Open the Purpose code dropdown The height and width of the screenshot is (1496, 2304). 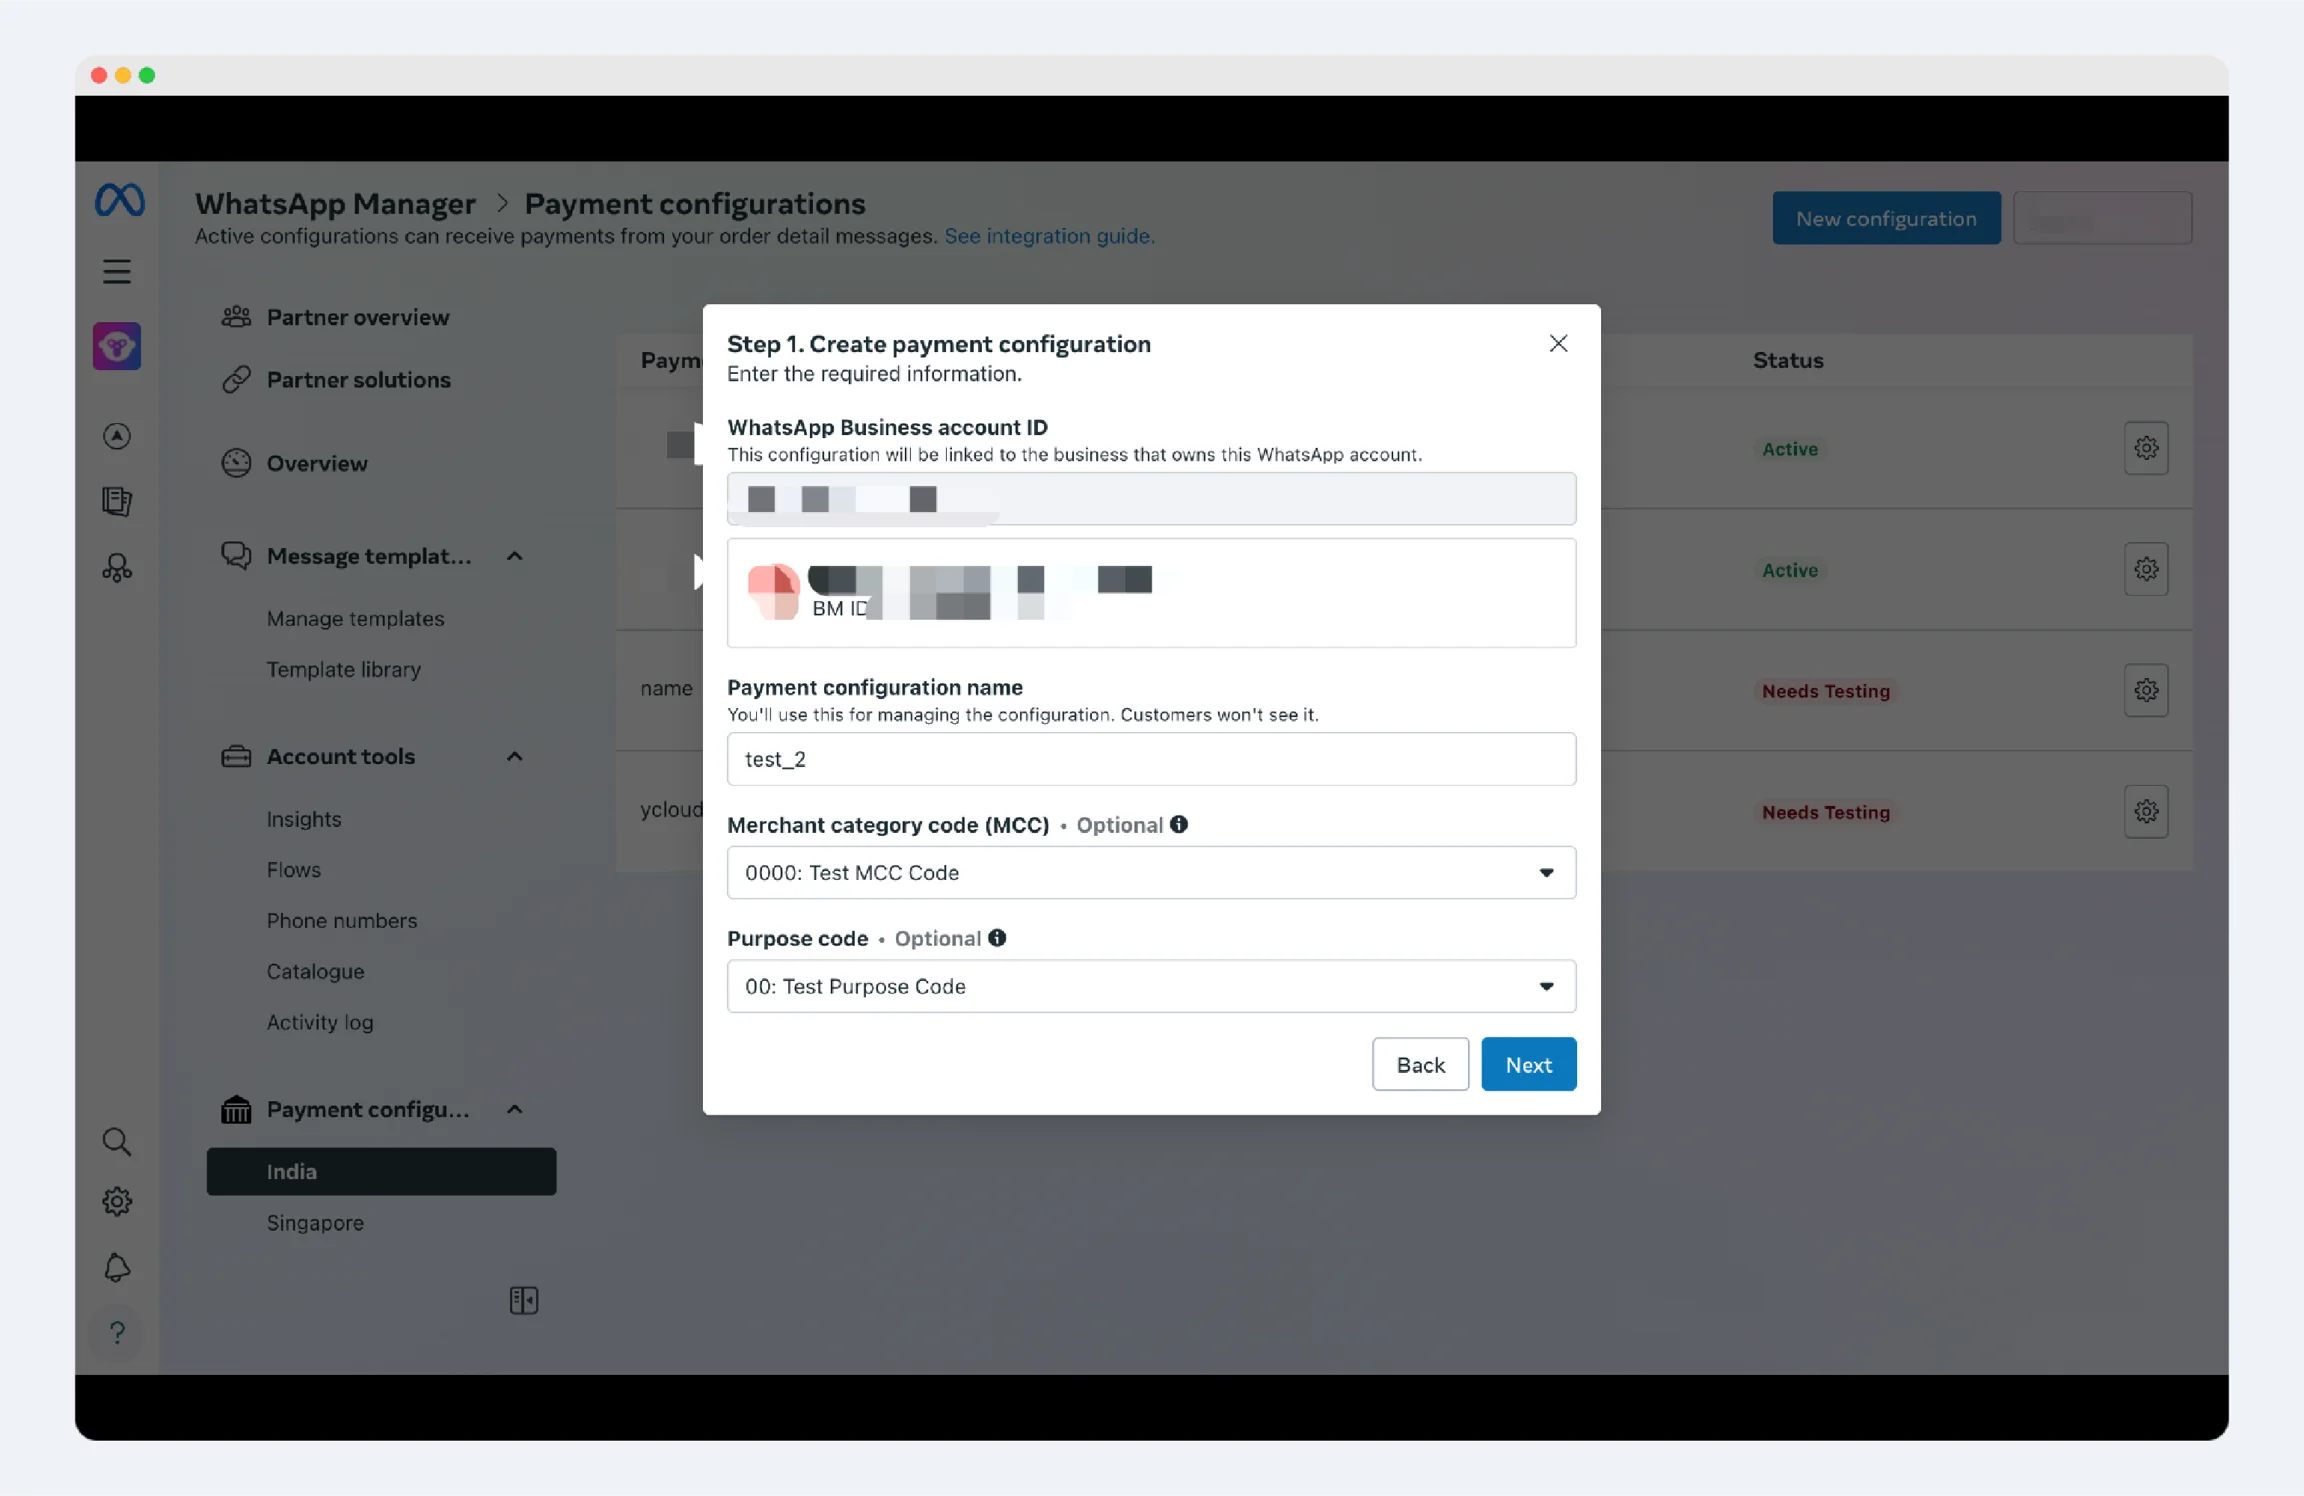point(1151,986)
